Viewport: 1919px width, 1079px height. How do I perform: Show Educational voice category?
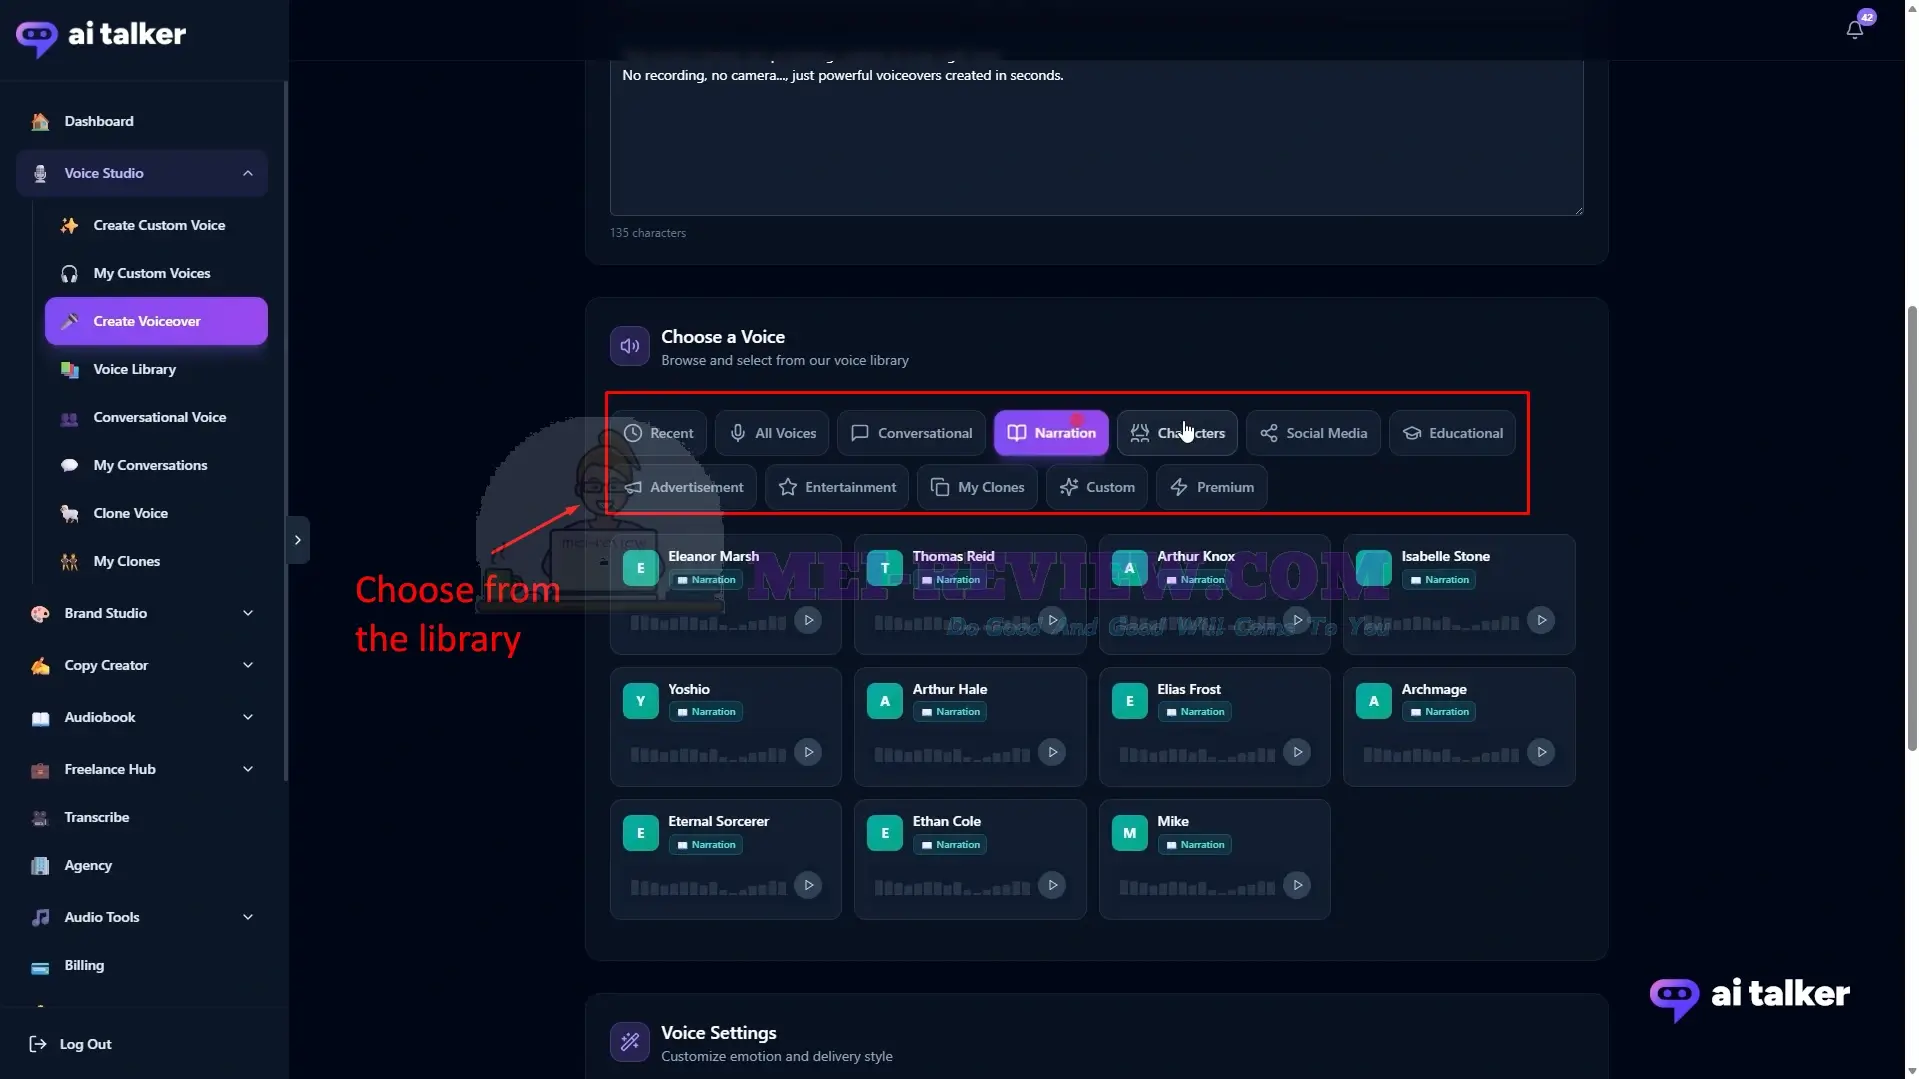pos(1452,433)
